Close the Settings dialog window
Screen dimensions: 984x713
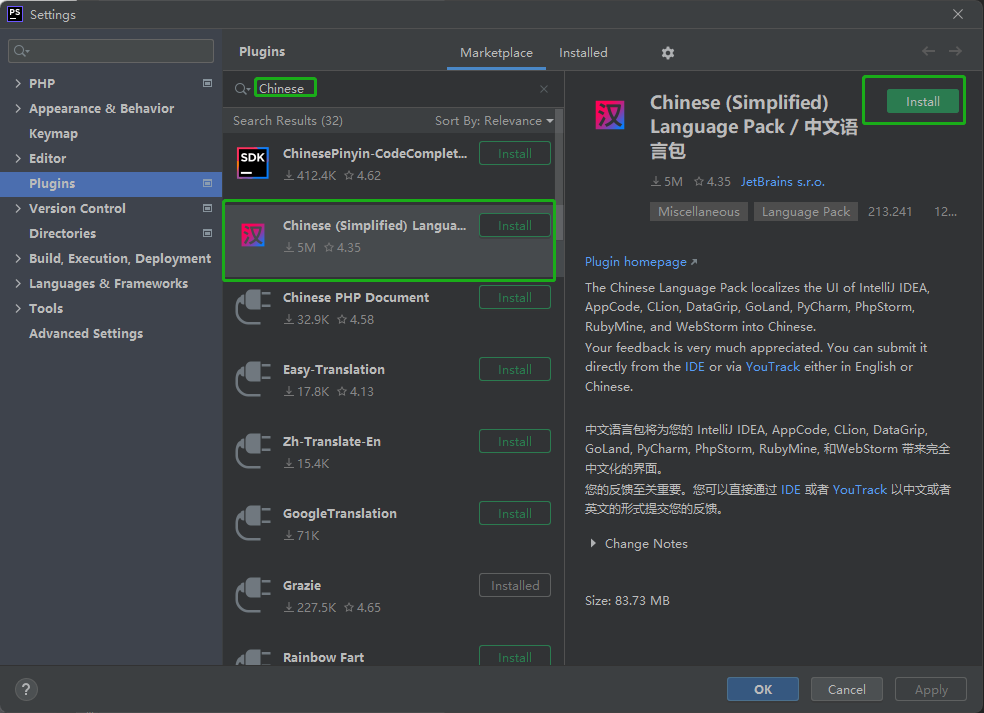tap(958, 14)
